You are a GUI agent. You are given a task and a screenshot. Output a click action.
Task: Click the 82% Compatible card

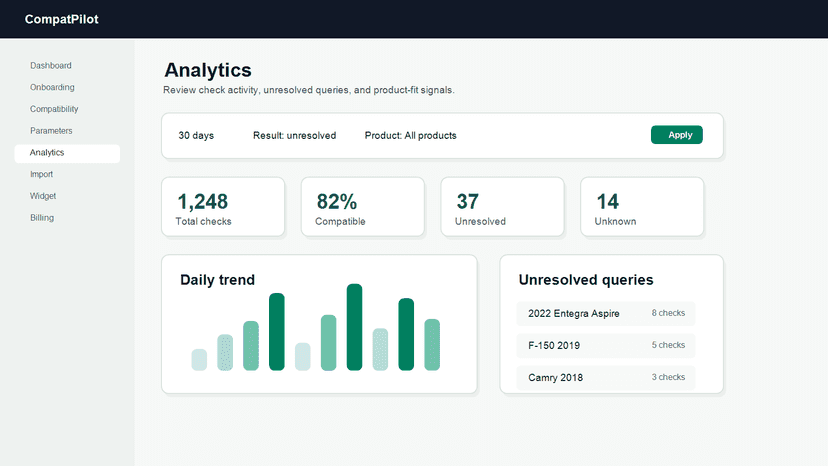pyautogui.click(x=363, y=207)
